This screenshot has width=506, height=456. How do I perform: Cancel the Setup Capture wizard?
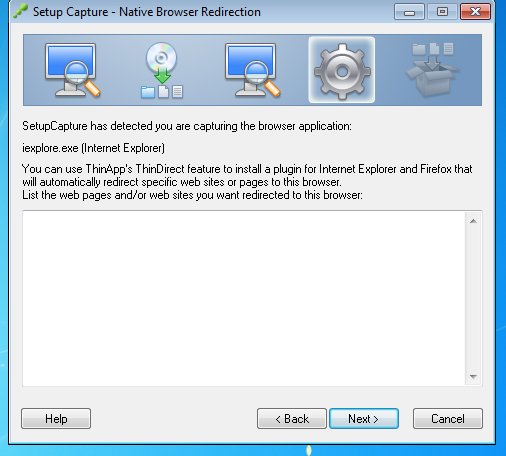(x=448, y=419)
